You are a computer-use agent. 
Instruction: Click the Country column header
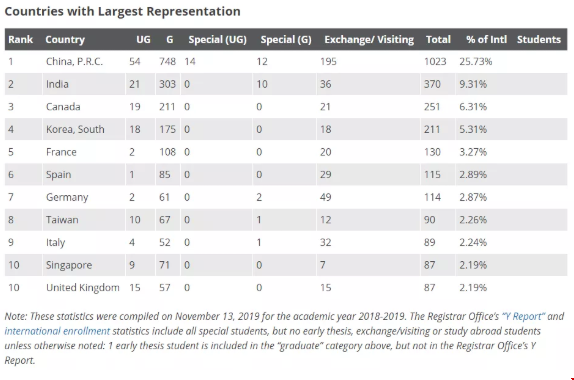[65, 40]
